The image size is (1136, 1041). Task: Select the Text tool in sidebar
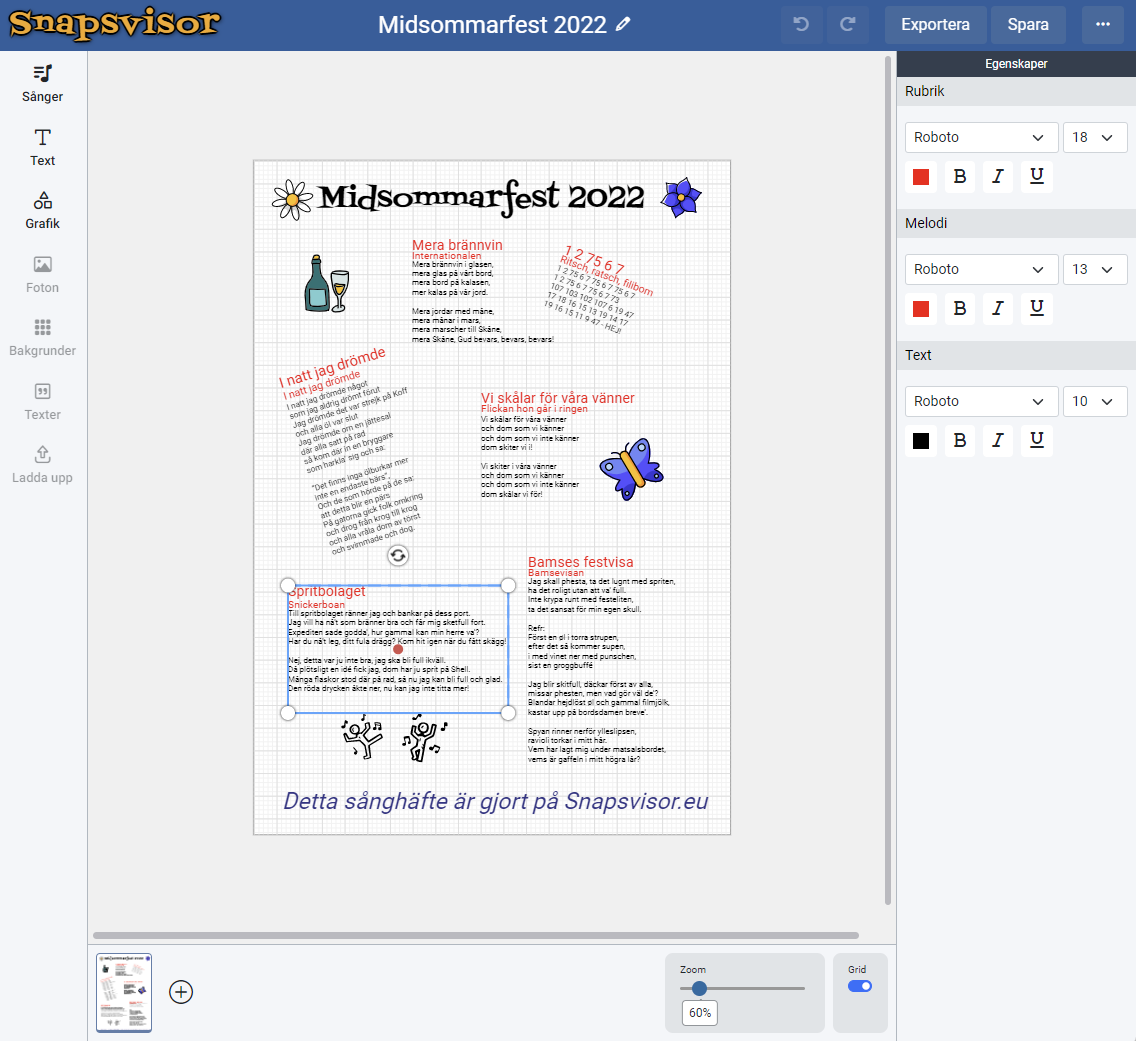click(42, 147)
